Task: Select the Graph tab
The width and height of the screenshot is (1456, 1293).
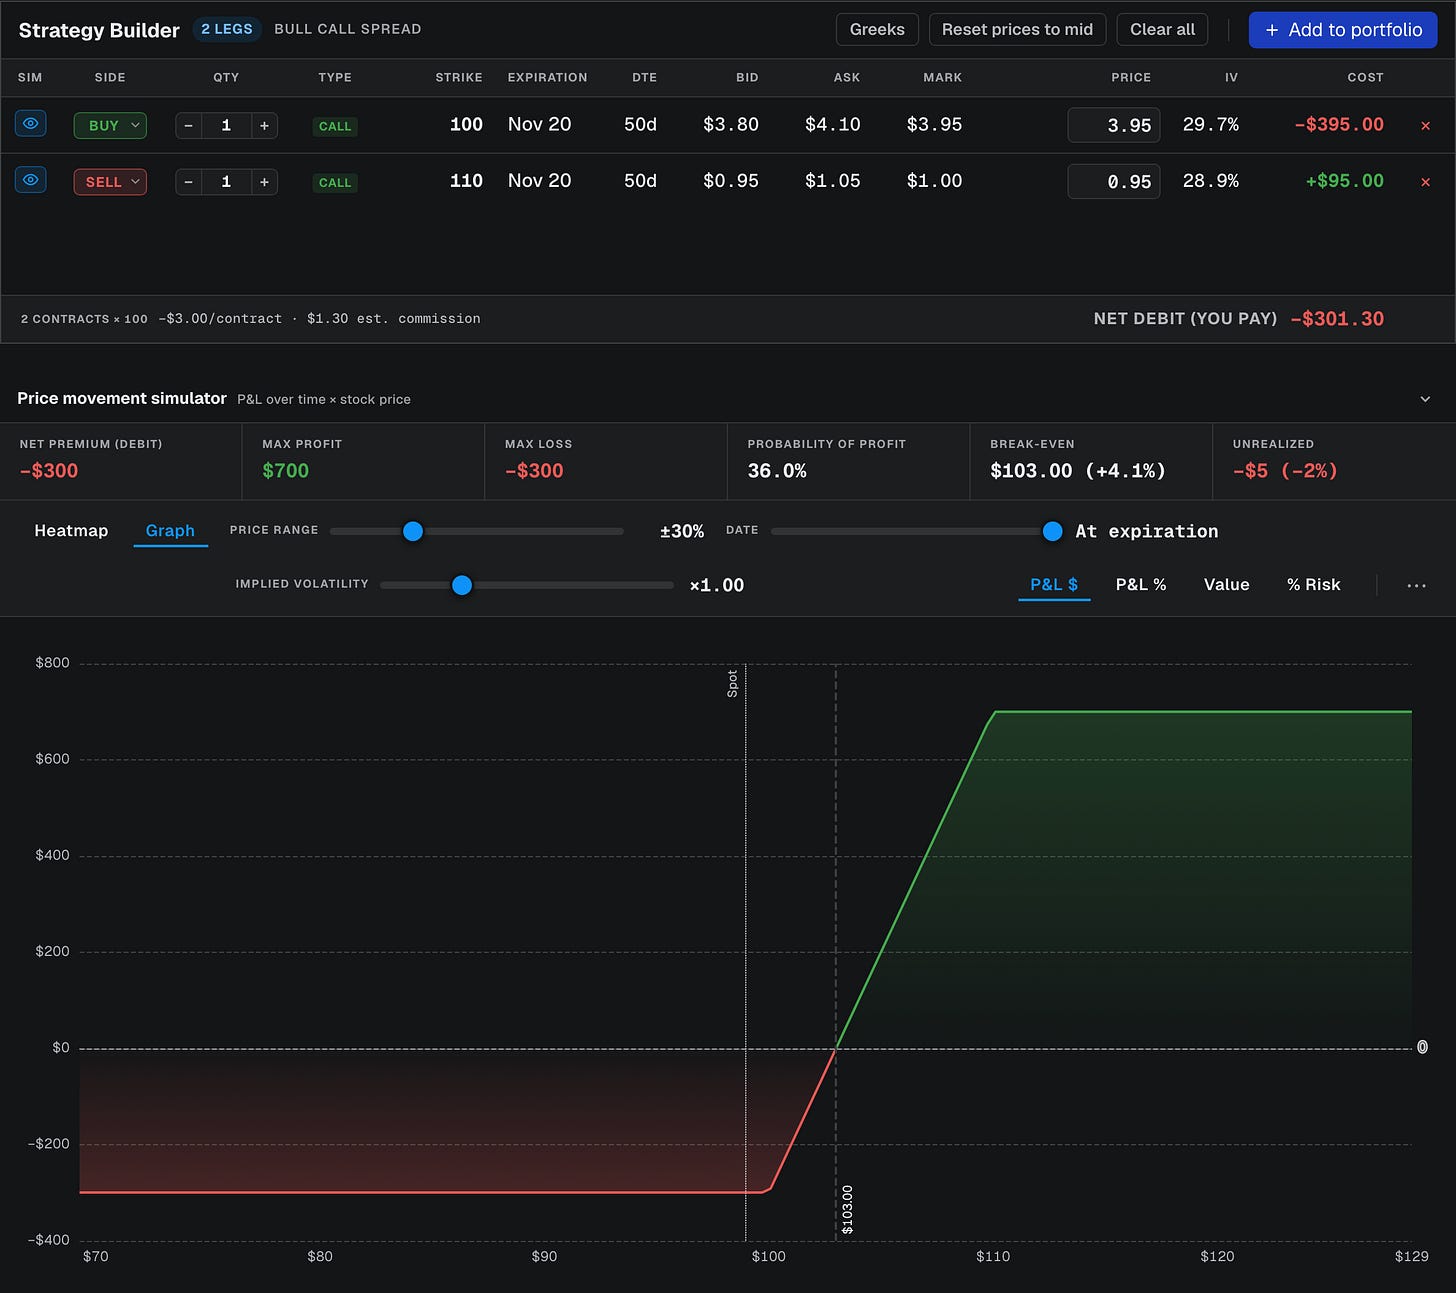Action: coord(170,530)
